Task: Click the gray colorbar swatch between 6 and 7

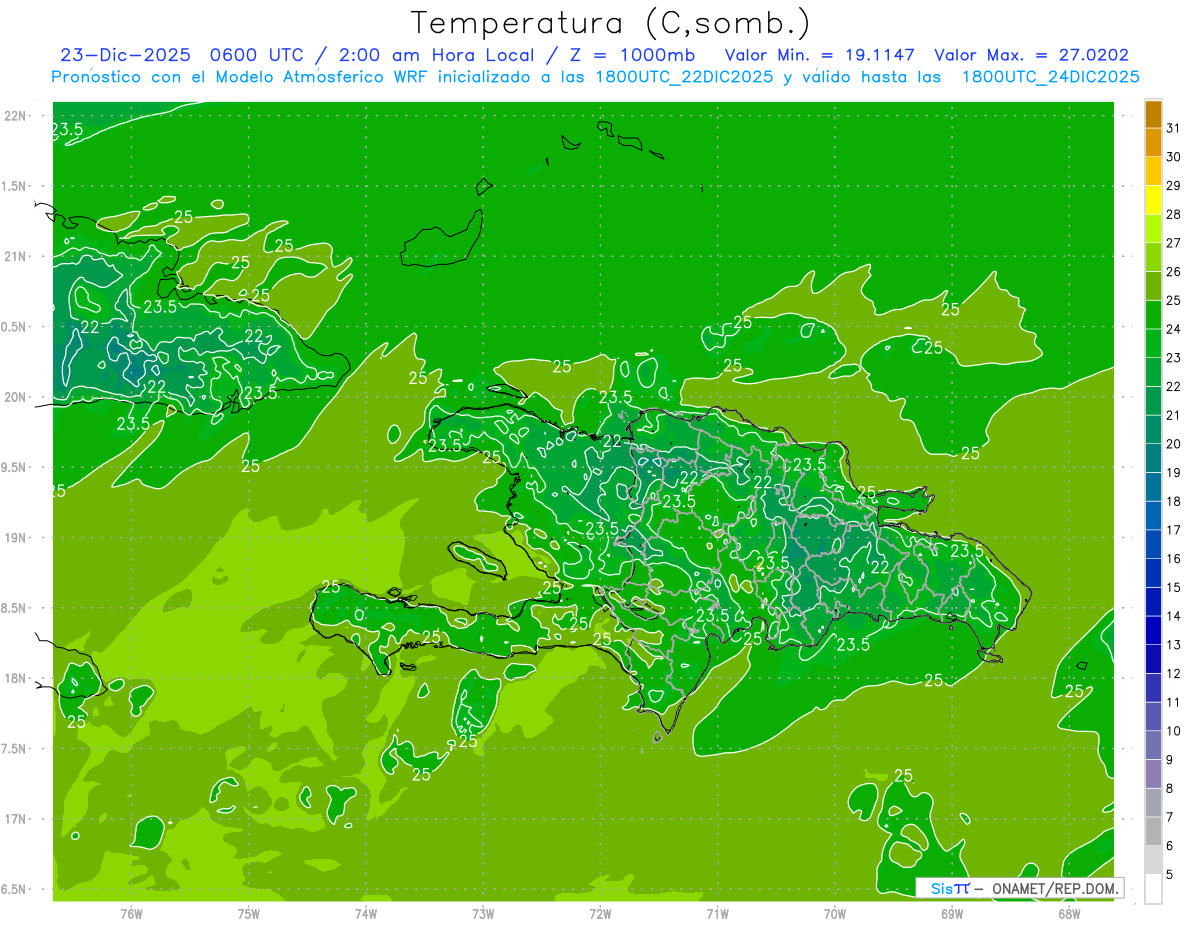Action: (1153, 832)
